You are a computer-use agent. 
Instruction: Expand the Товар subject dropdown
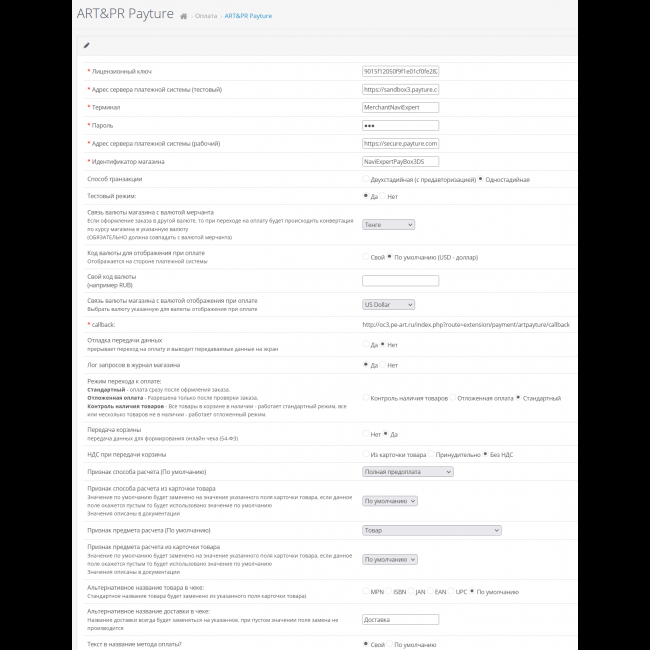tap(431, 530)
